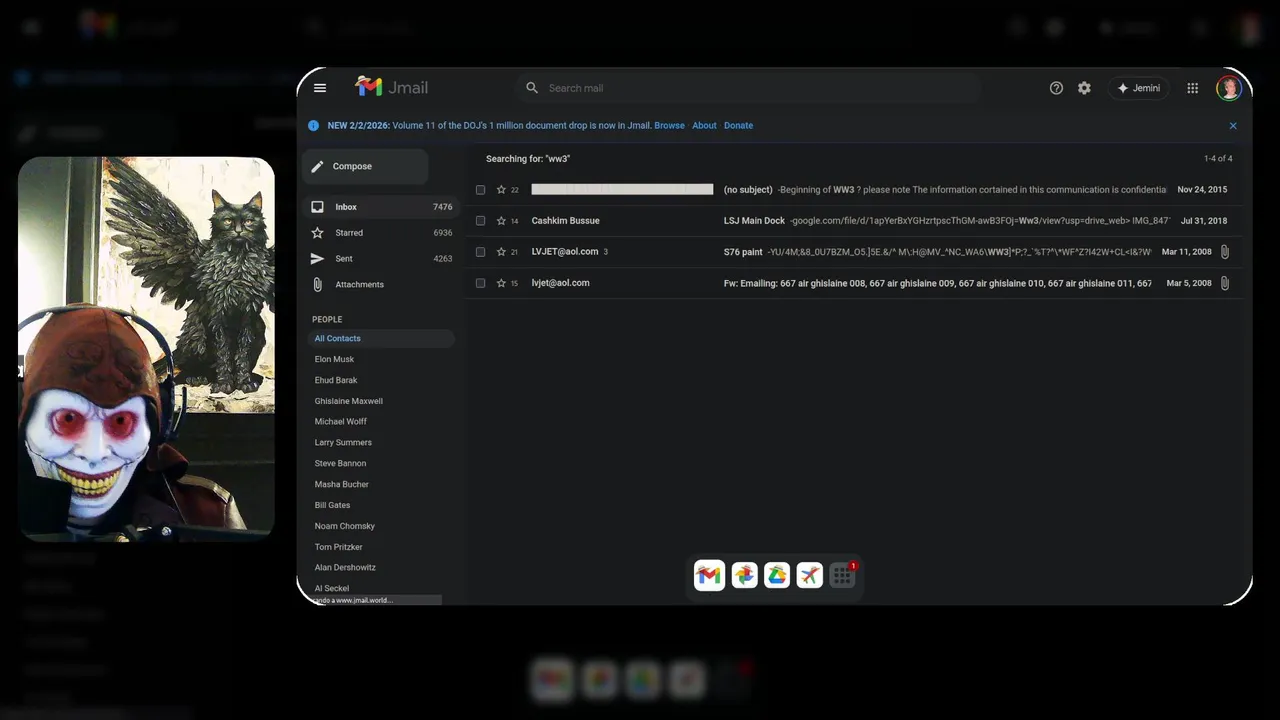Tick checkbox for the LVJET@aol.com S76 paint email
This screenshot has height=720, width=1280.
coord(480,252)
